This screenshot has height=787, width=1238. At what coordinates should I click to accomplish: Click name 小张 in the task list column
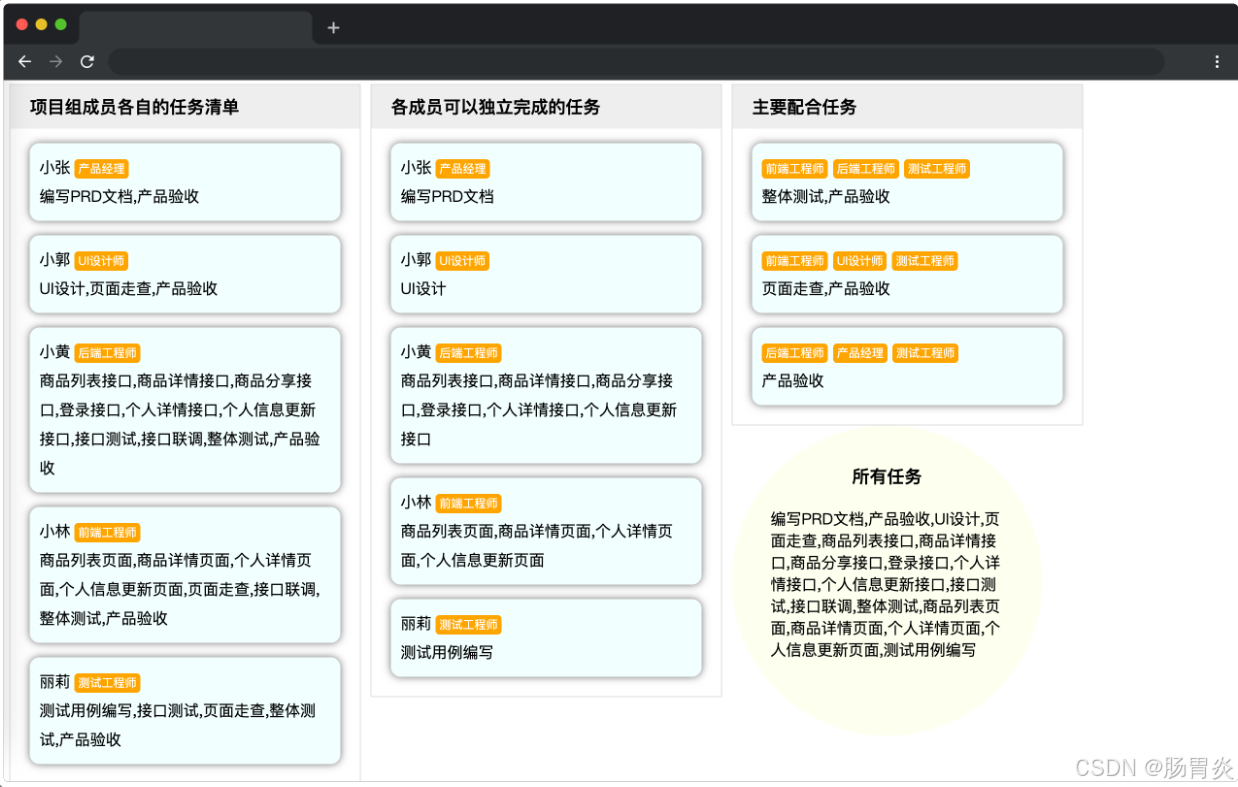click(55, 168)
